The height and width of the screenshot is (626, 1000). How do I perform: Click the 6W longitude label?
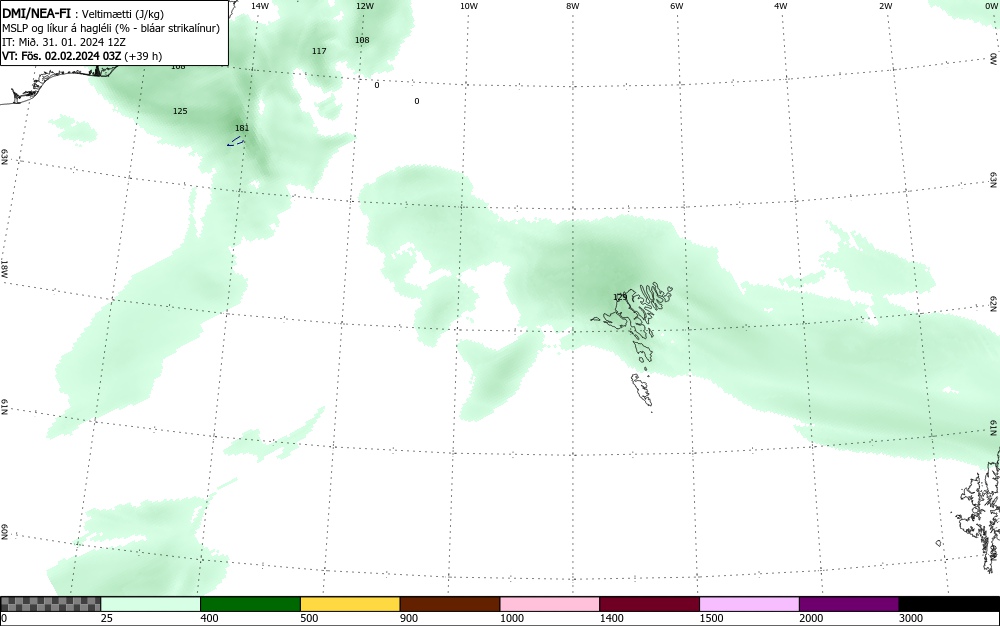(677, 6)
